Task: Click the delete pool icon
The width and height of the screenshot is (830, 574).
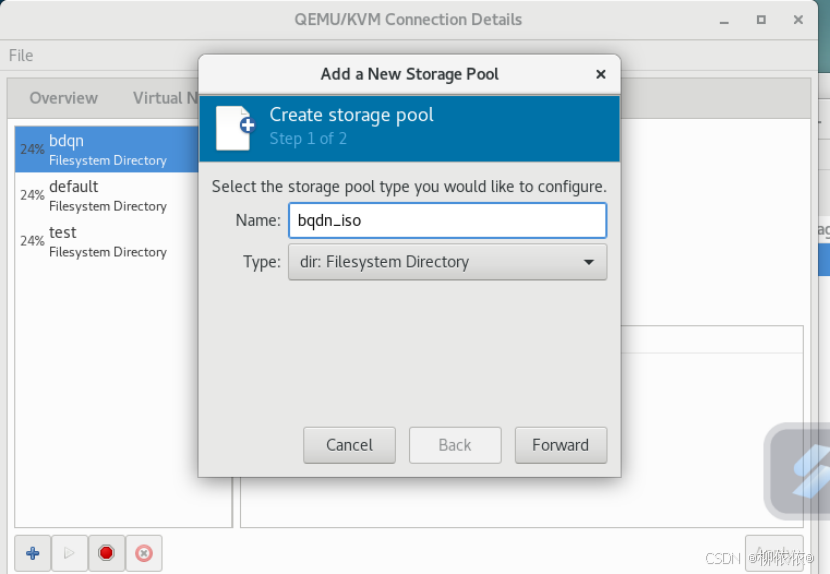Action: pos(143,552)
